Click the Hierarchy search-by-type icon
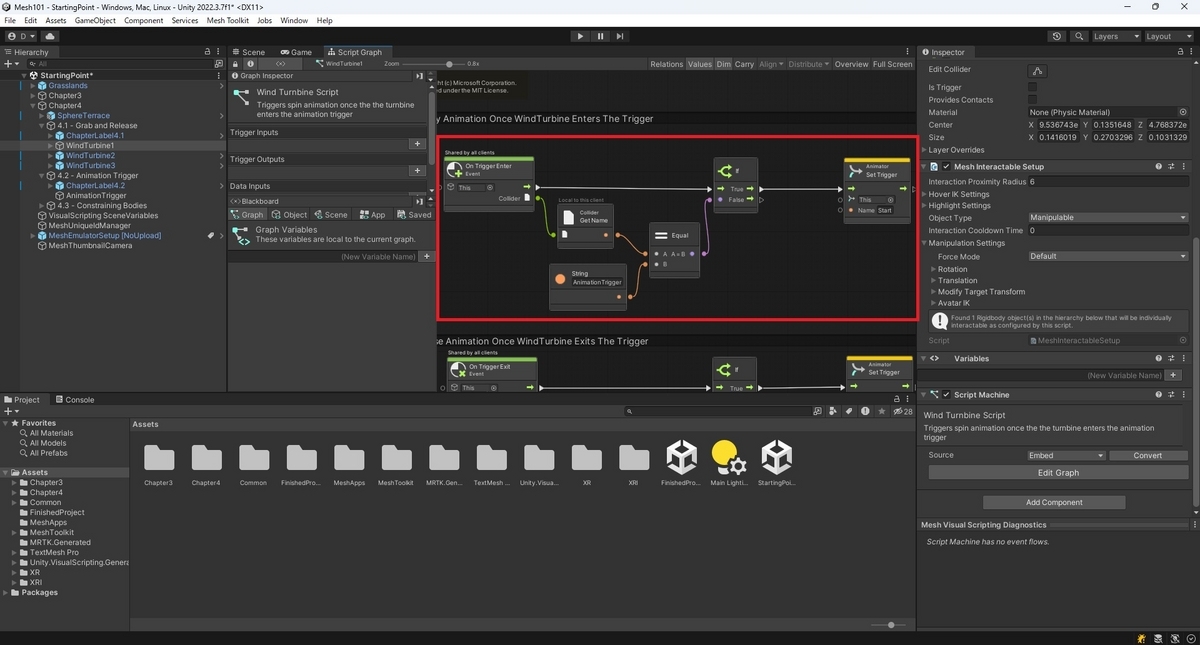The width and height of the screenshot is (1200, 645). (220, 64)
